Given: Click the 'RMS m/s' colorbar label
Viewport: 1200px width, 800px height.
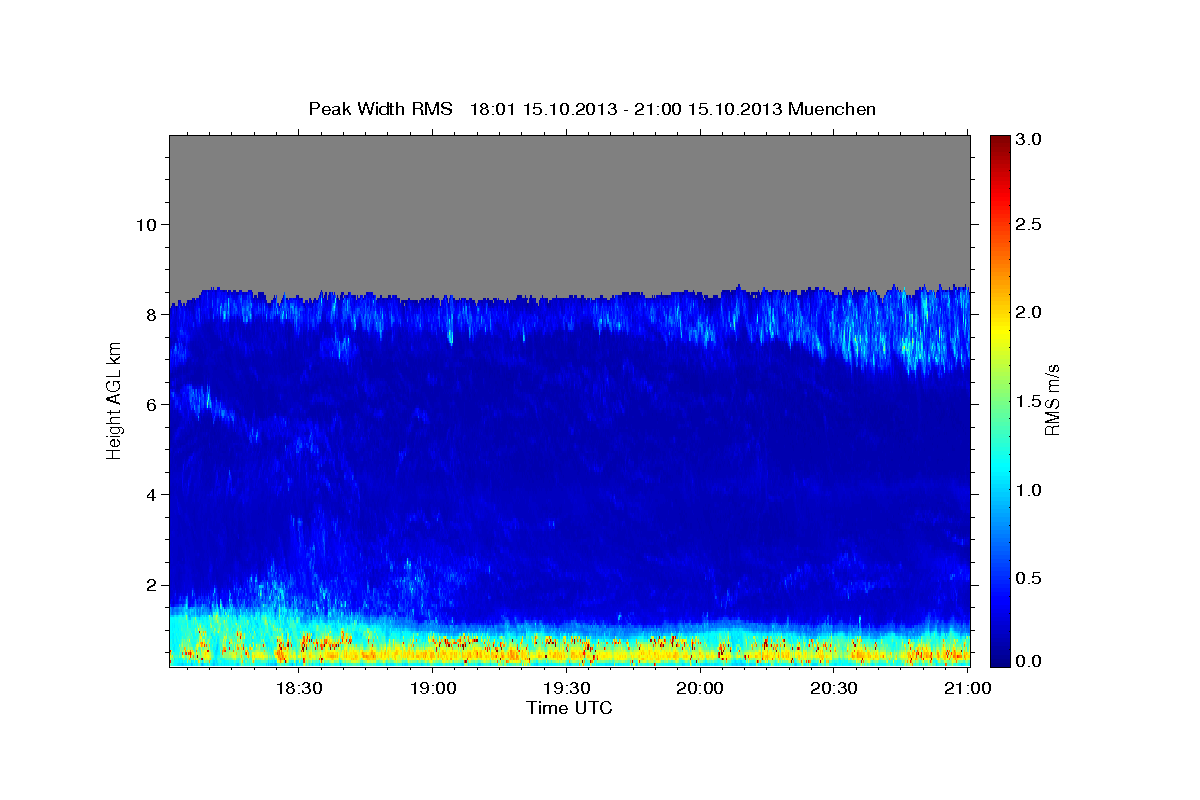Looking at the screenshot, I should 1052,401.
